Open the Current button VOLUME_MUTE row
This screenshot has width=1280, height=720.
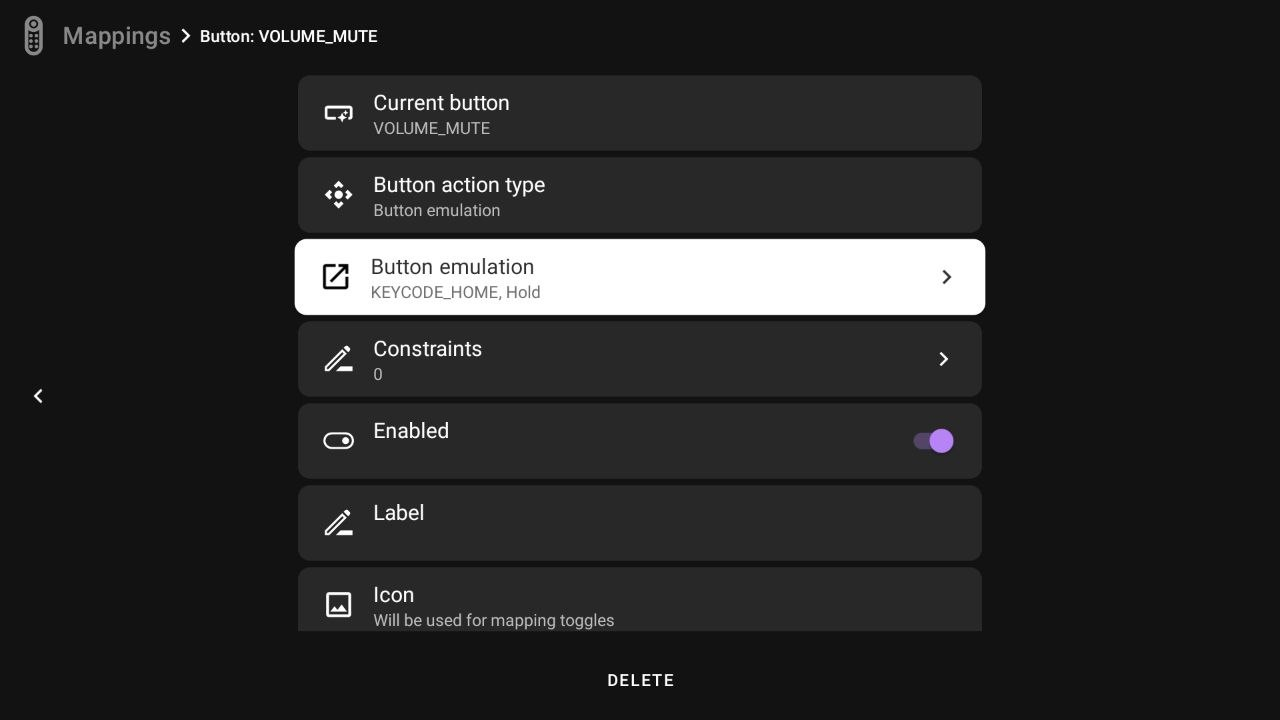pyautogui.click(x=640, y=114)
